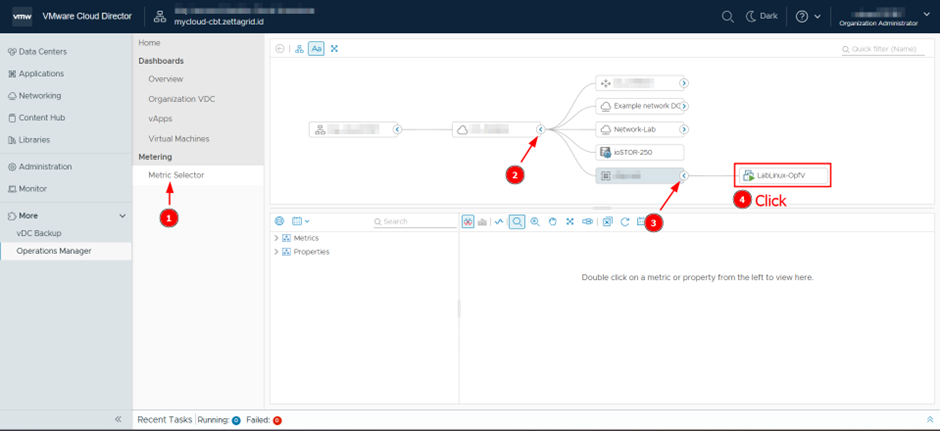The height and width of the screenshot is (431, 940).
Task: Click the Properties tree label
Action: [x=311, y=252]
